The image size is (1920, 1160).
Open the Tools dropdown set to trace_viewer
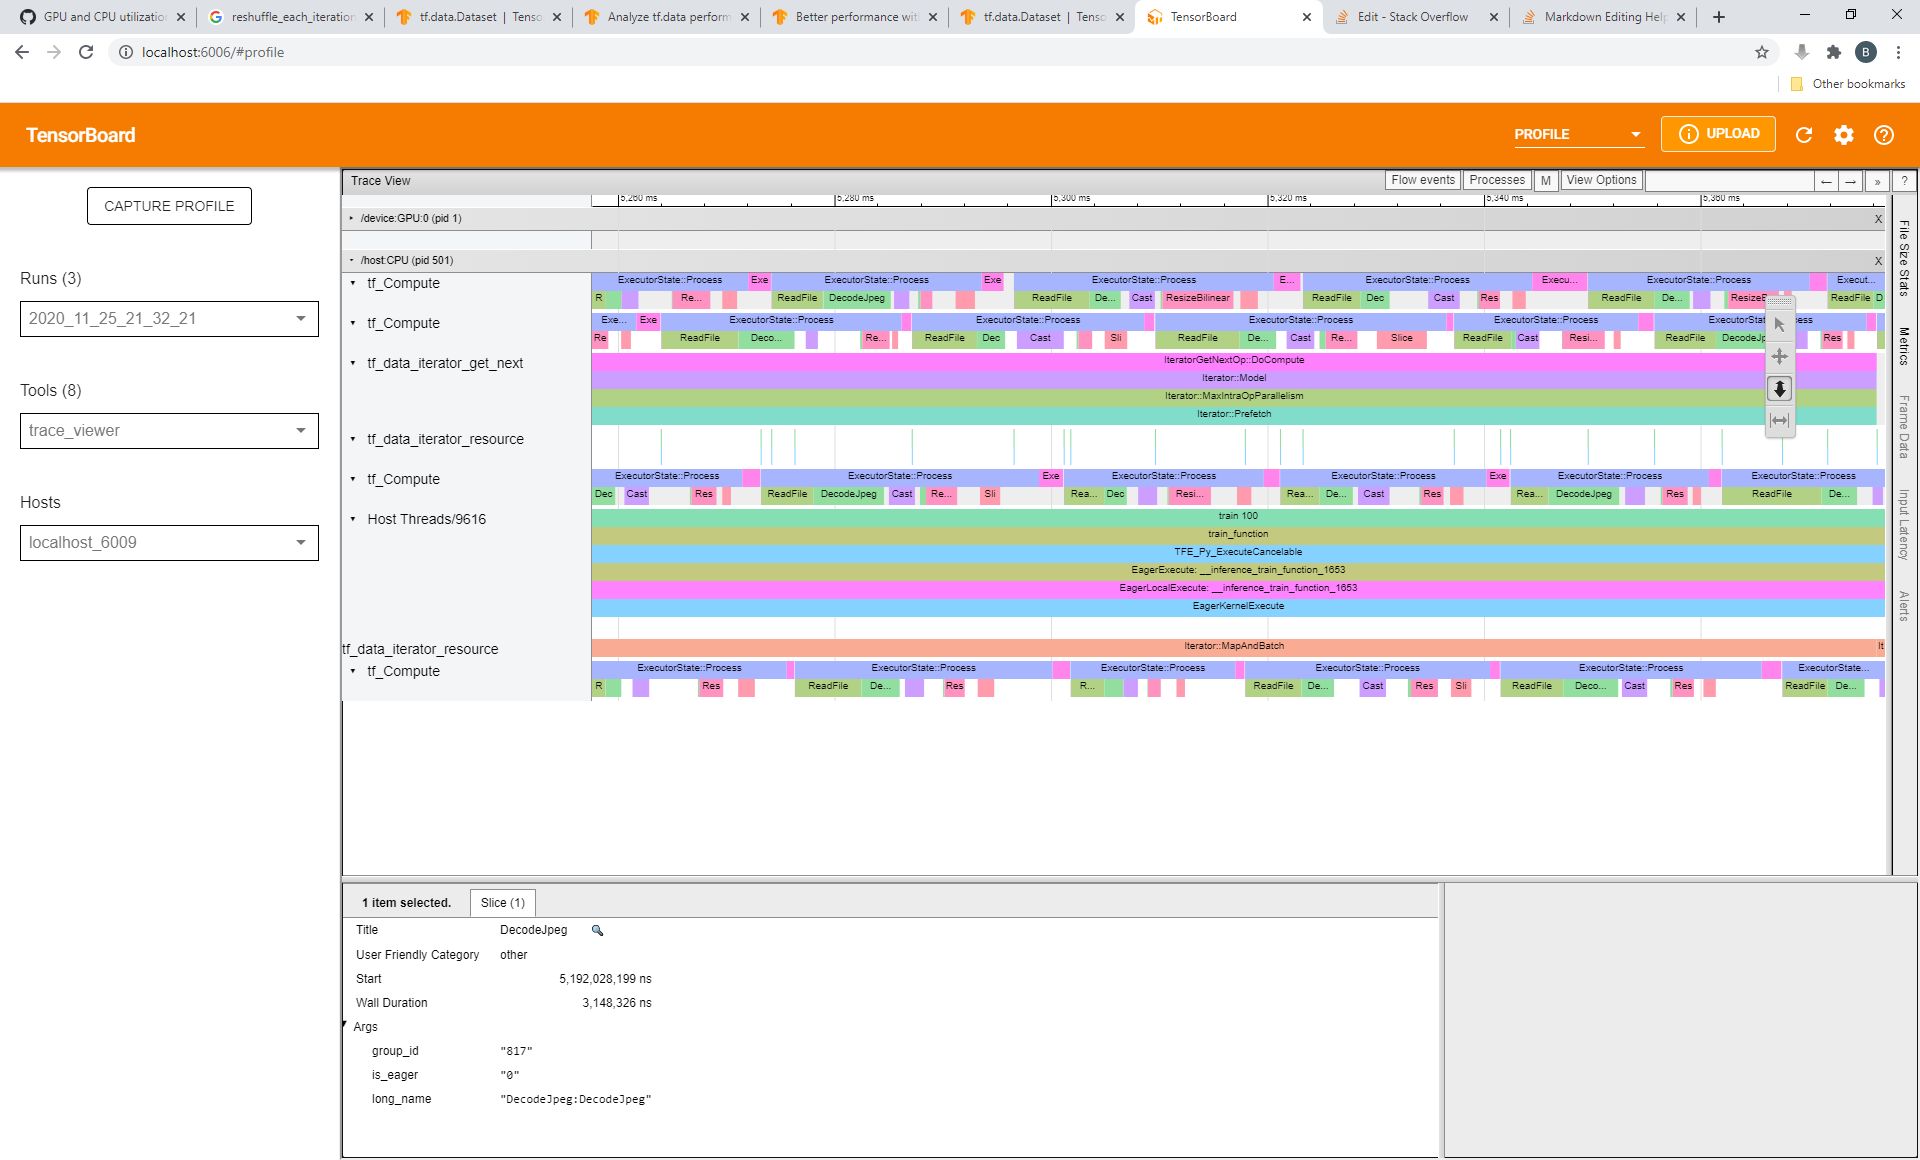(x=169, y=430)
